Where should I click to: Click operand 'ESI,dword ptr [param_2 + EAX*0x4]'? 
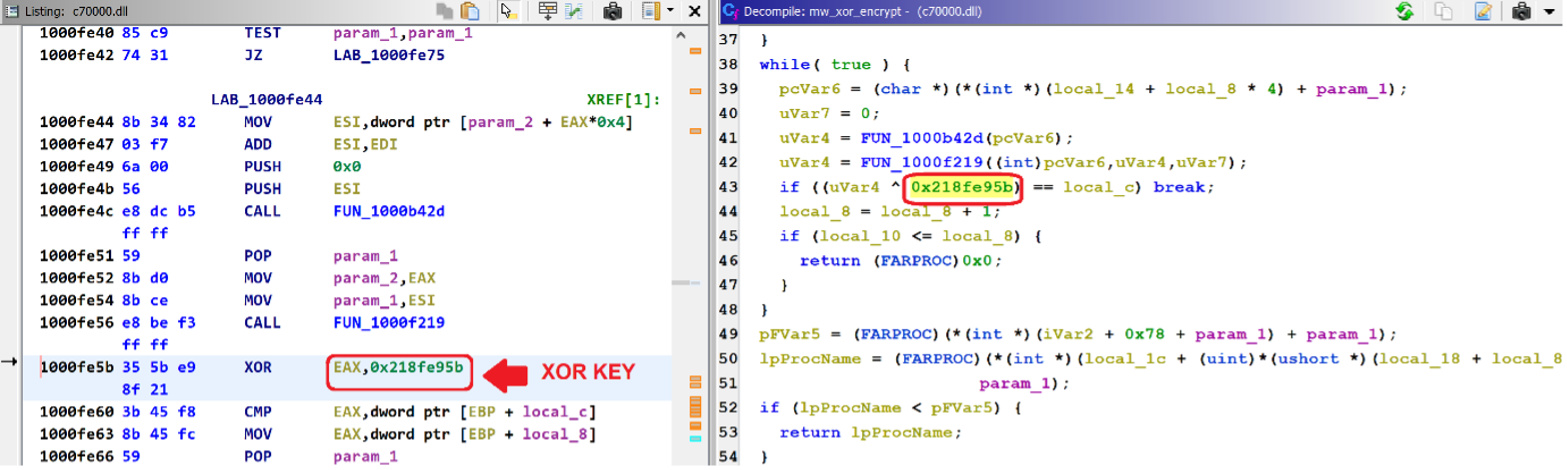pyautogui.click(x=483, y=122)
